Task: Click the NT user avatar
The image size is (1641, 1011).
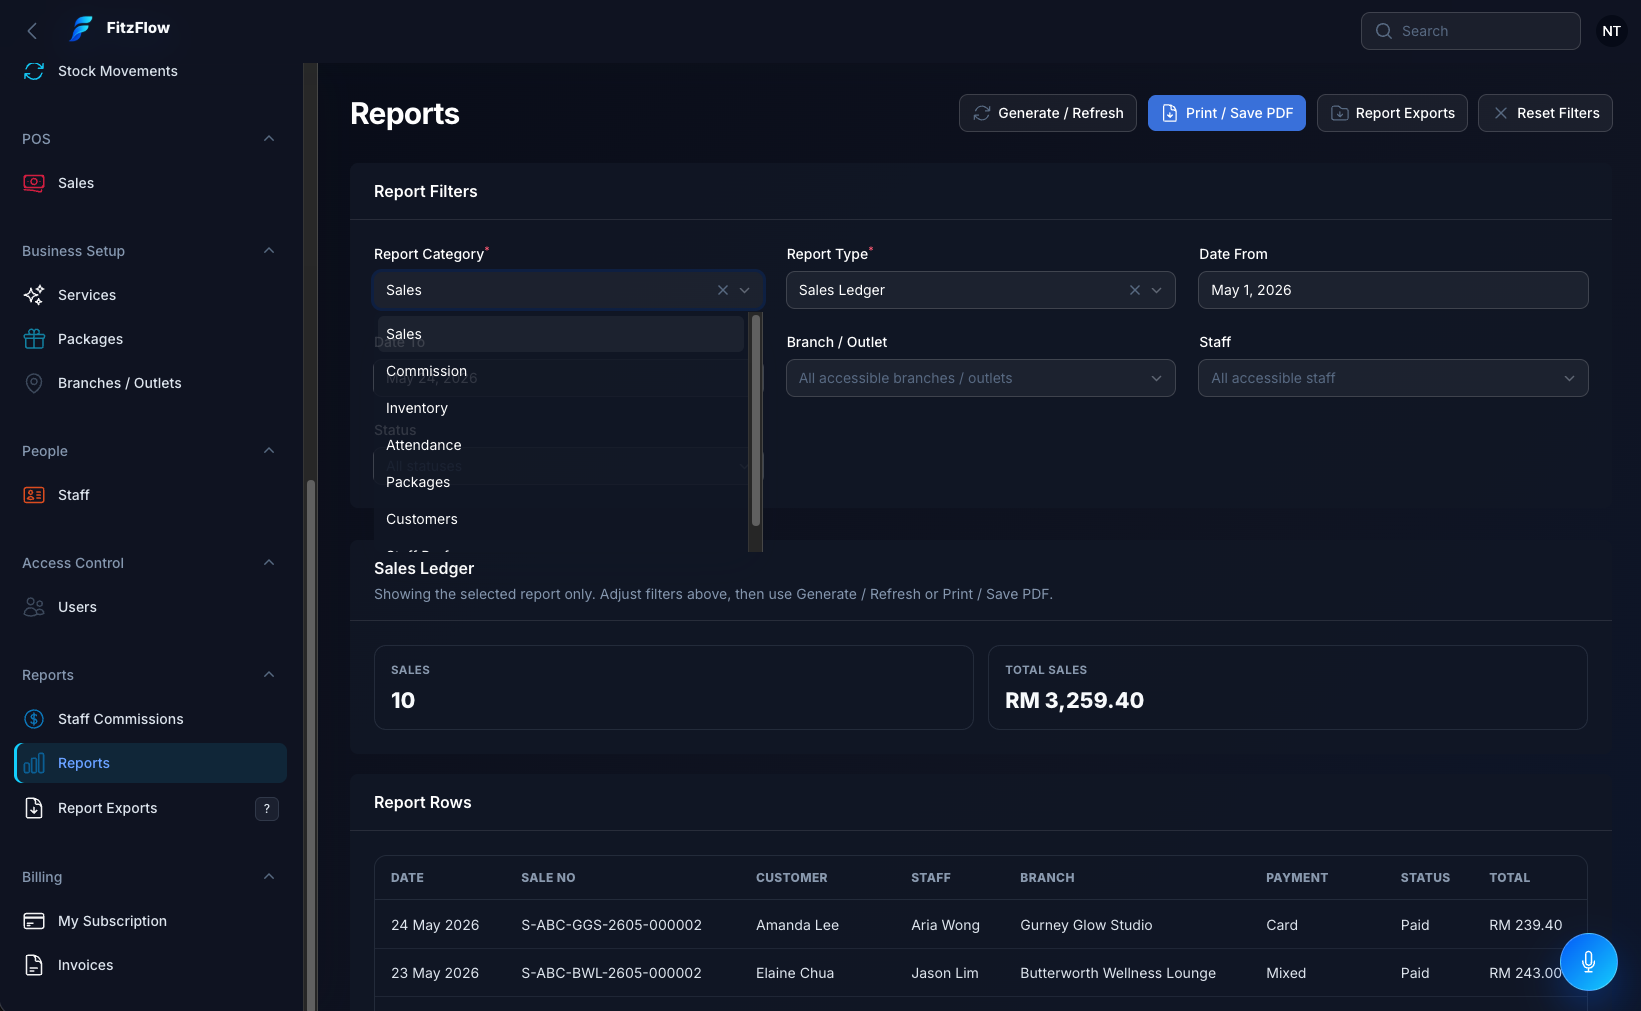Action: (1611, 31)
